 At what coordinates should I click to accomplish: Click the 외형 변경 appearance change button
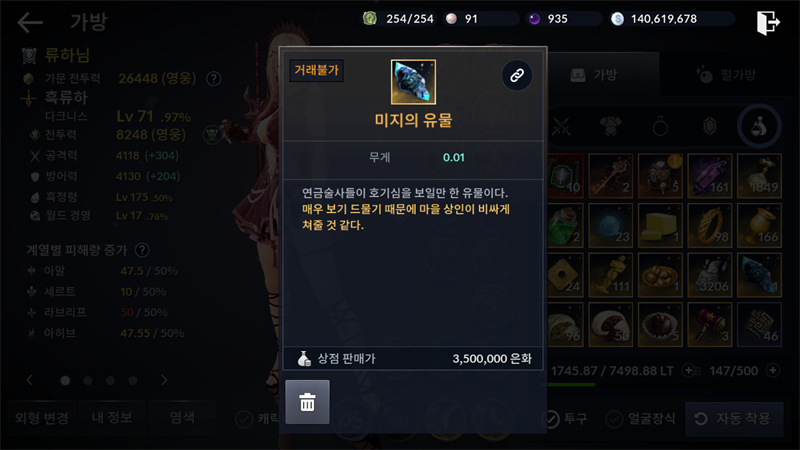point(42,418)
